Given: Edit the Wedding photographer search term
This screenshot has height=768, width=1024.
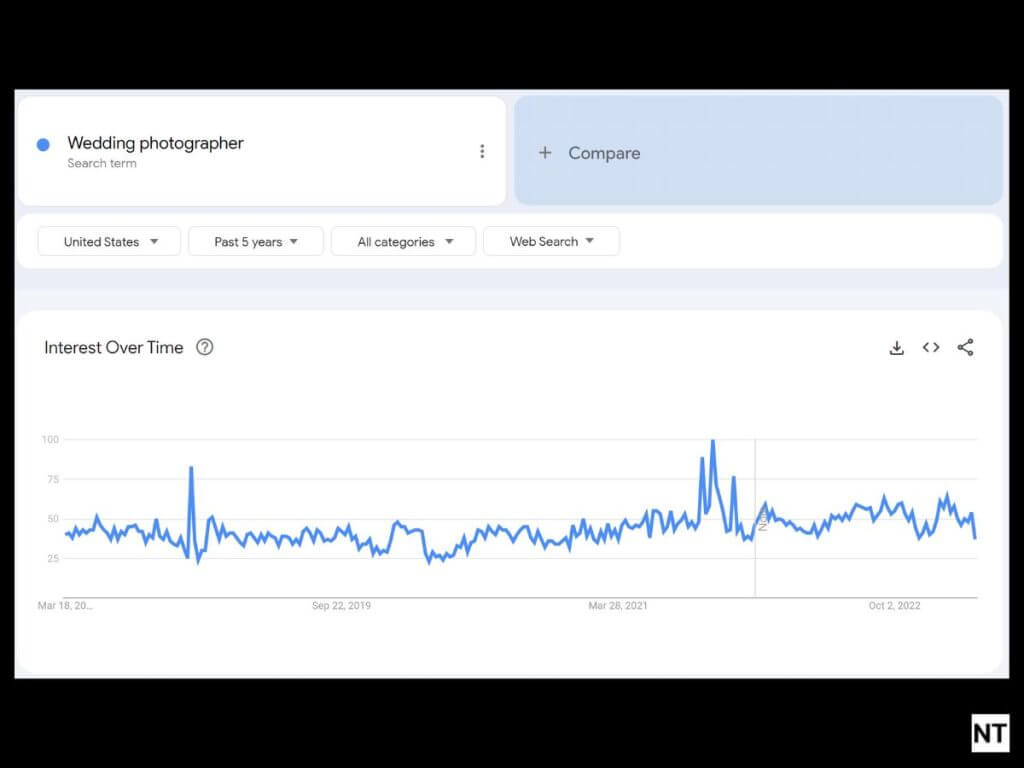Looking at the screenshot, I should coord(156,143).
